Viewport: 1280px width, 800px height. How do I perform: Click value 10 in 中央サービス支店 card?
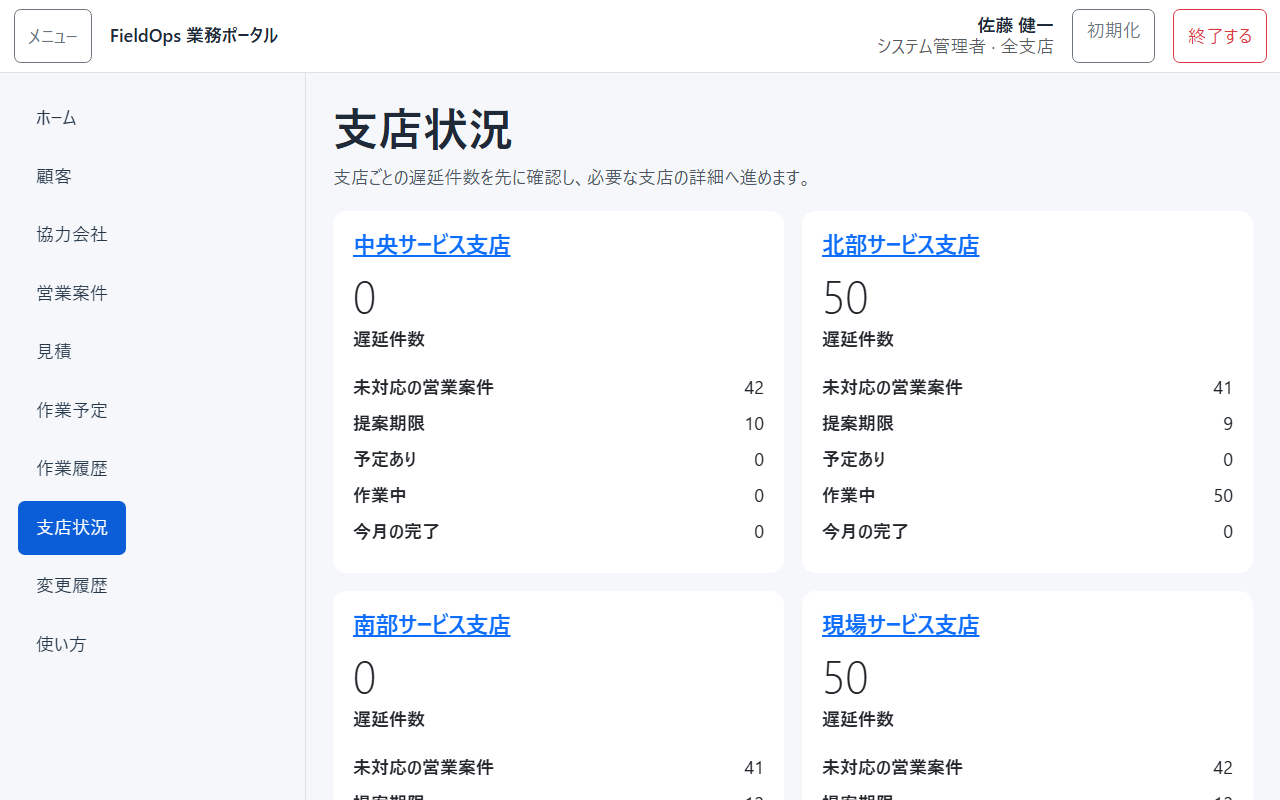754,424
